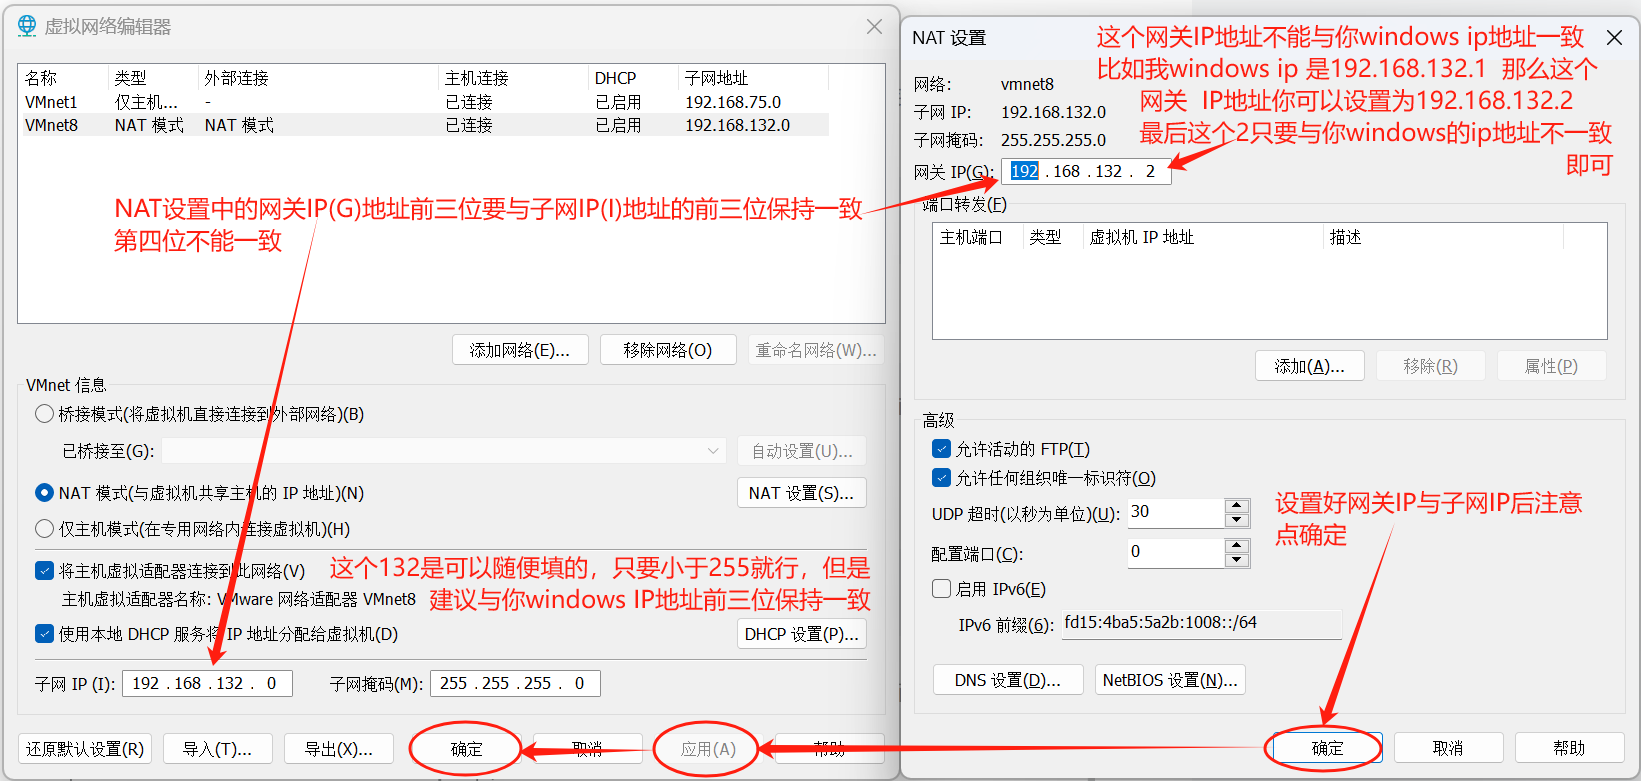Click the 重命名网络(W)... button
This screenshot has height=781, width=1641.
pyautogui.click(x=816, y=350)
